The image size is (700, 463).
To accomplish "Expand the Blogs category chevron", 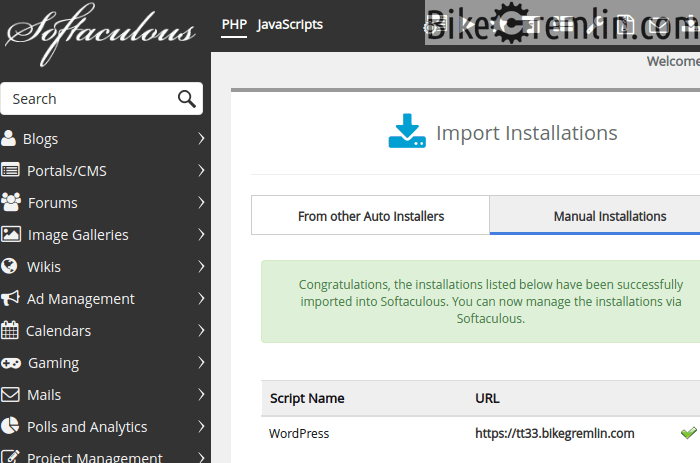I will [201, 138].
